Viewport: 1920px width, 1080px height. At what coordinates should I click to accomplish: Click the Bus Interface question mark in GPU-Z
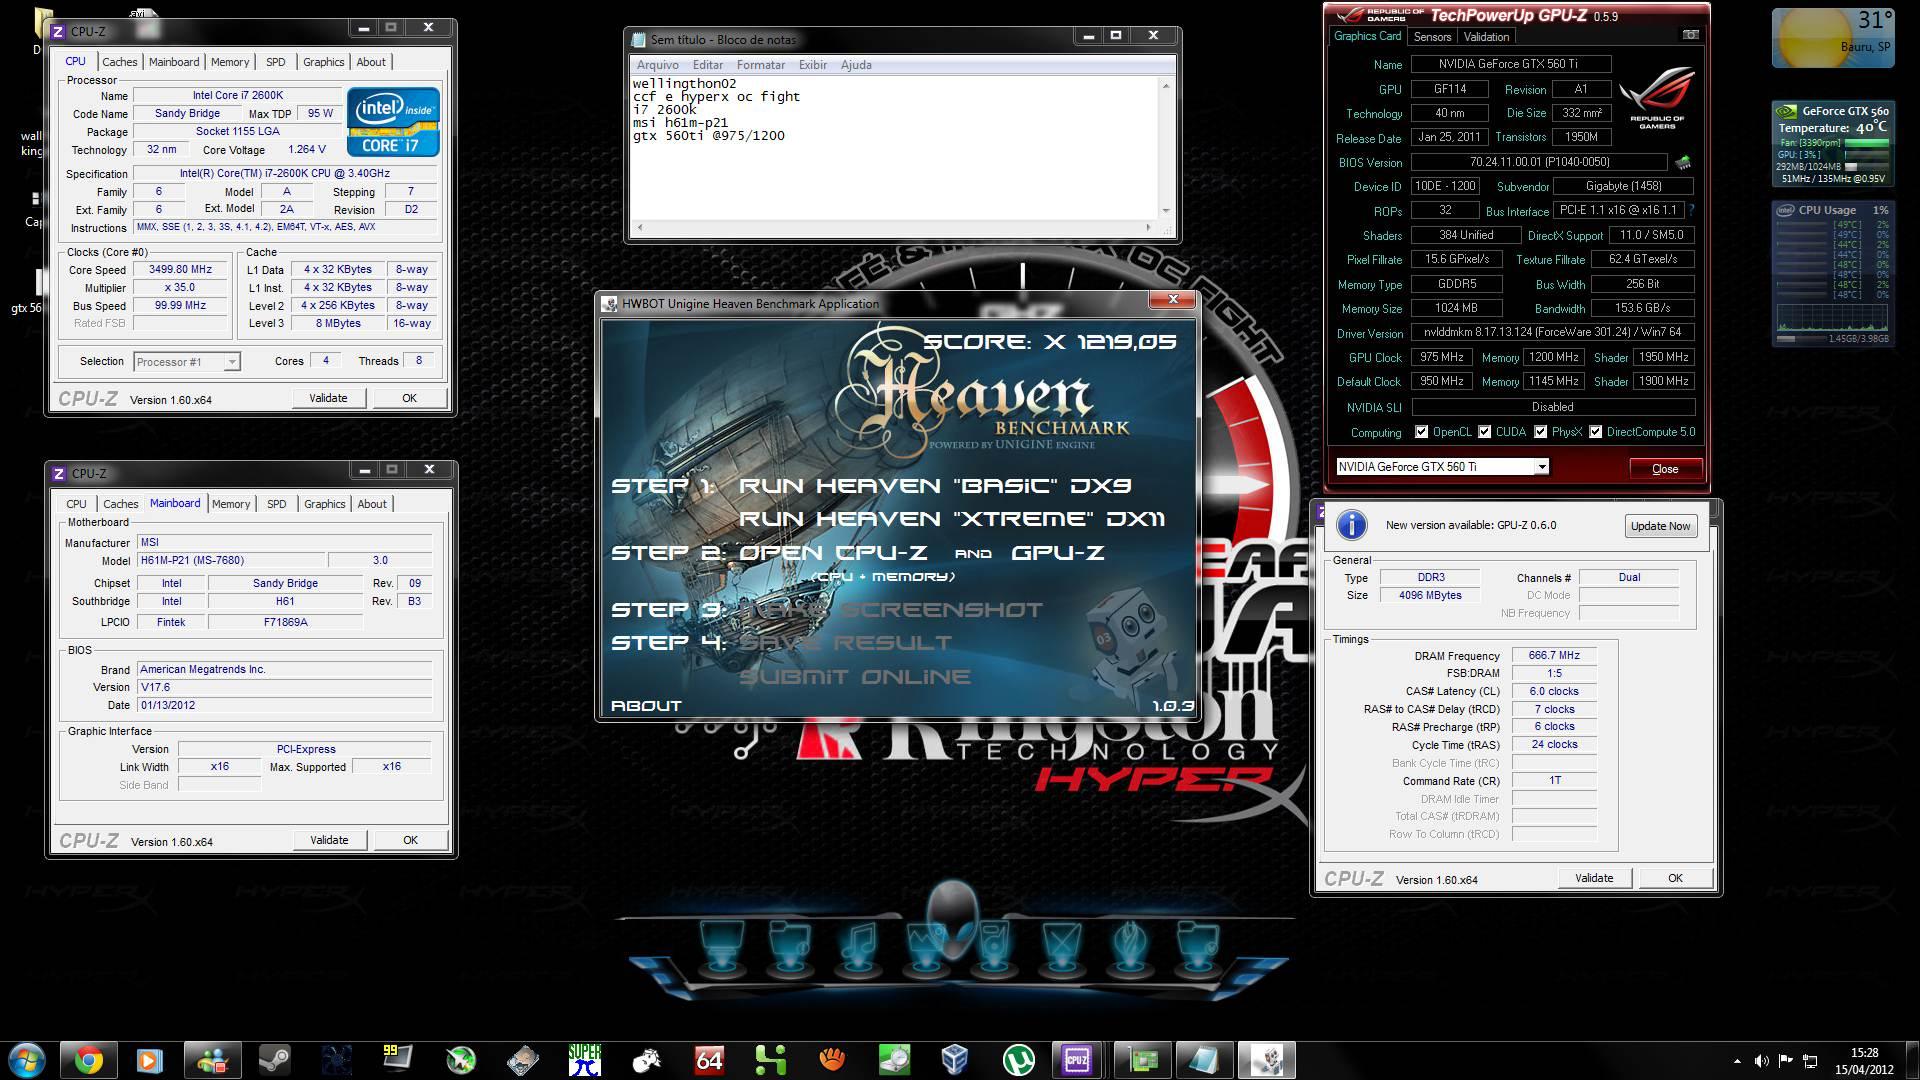pyautogui.click(x=1691, y=210)
